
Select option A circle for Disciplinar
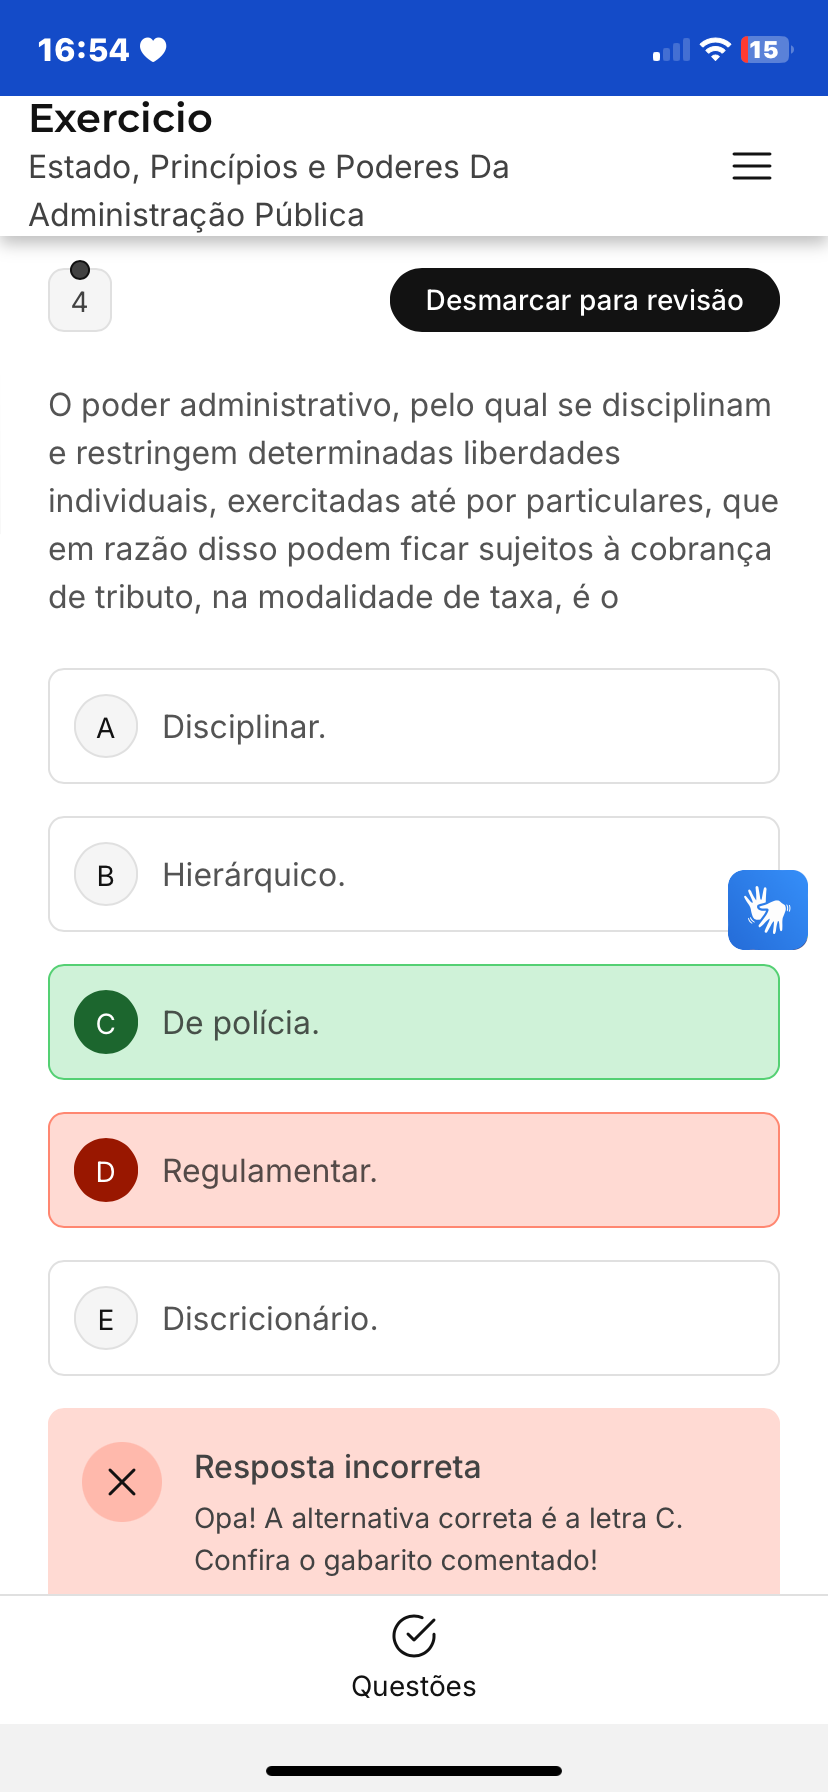106,727
